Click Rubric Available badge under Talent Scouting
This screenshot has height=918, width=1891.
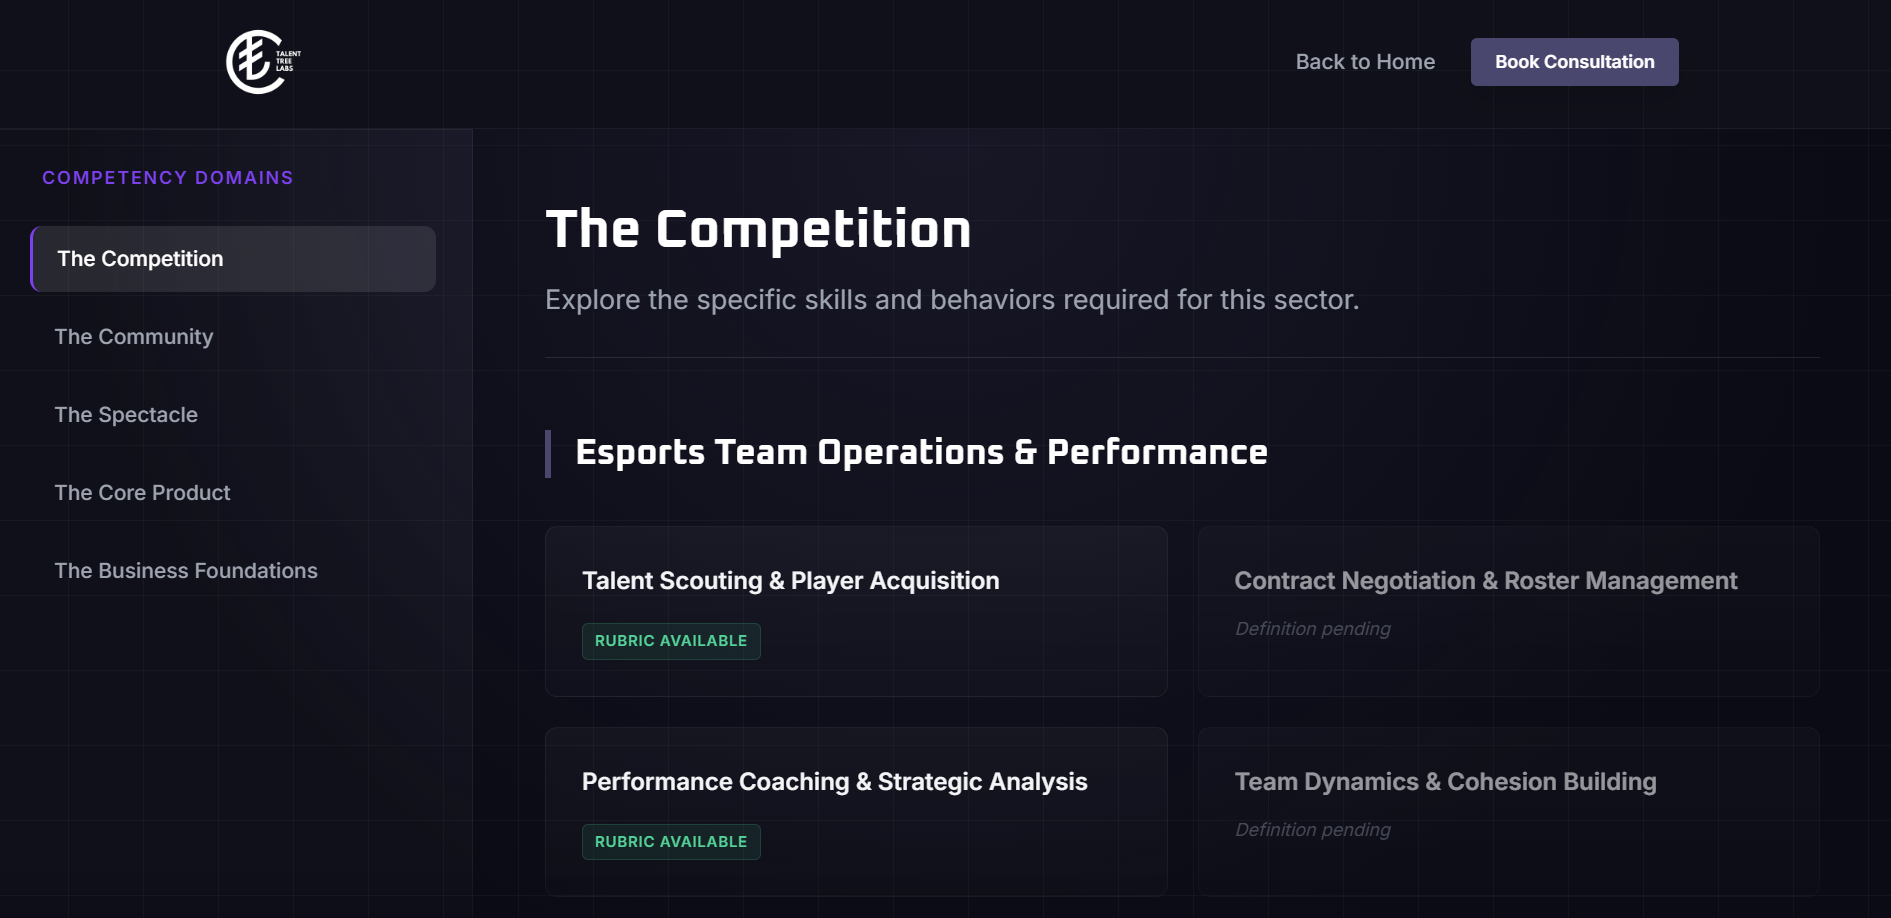(x=671, y=641)
